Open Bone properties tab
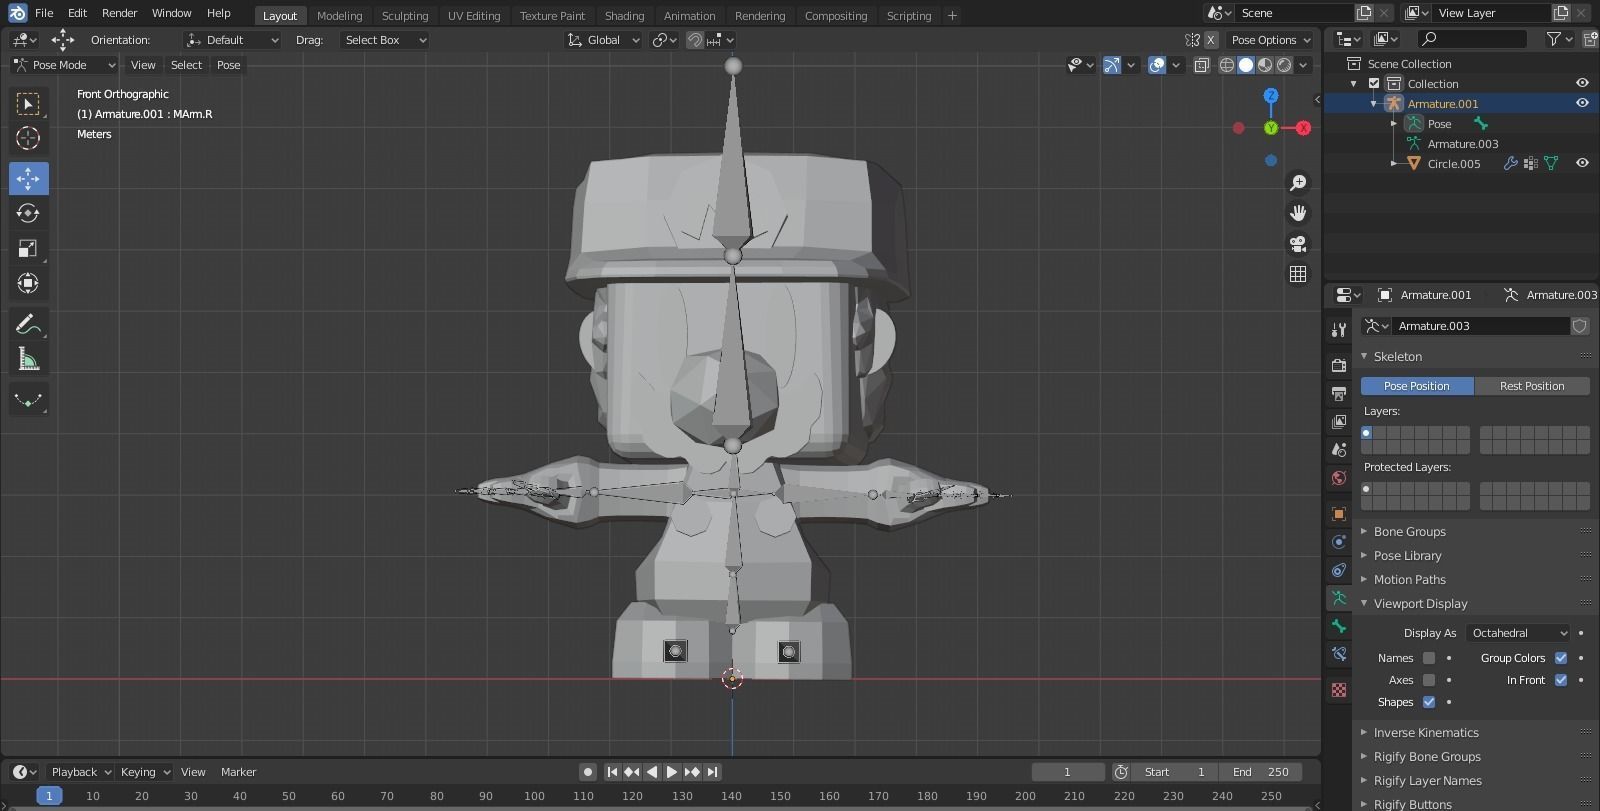The height and width of the screenshot is (811, 1600). 1339,626
